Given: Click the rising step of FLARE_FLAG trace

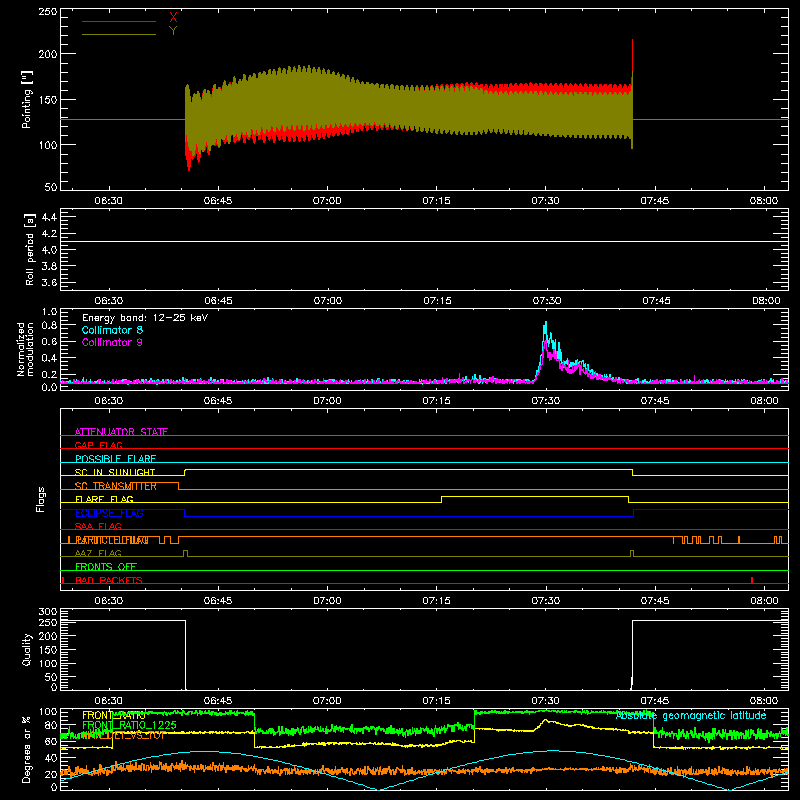Looking at the screenshot, I should (x=441, y=499).
